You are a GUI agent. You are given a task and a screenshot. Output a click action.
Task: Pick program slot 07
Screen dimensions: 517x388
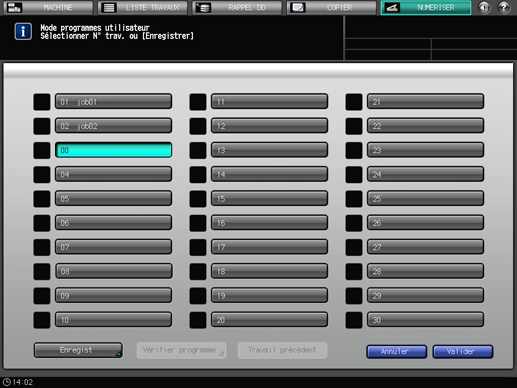[113, 247]
